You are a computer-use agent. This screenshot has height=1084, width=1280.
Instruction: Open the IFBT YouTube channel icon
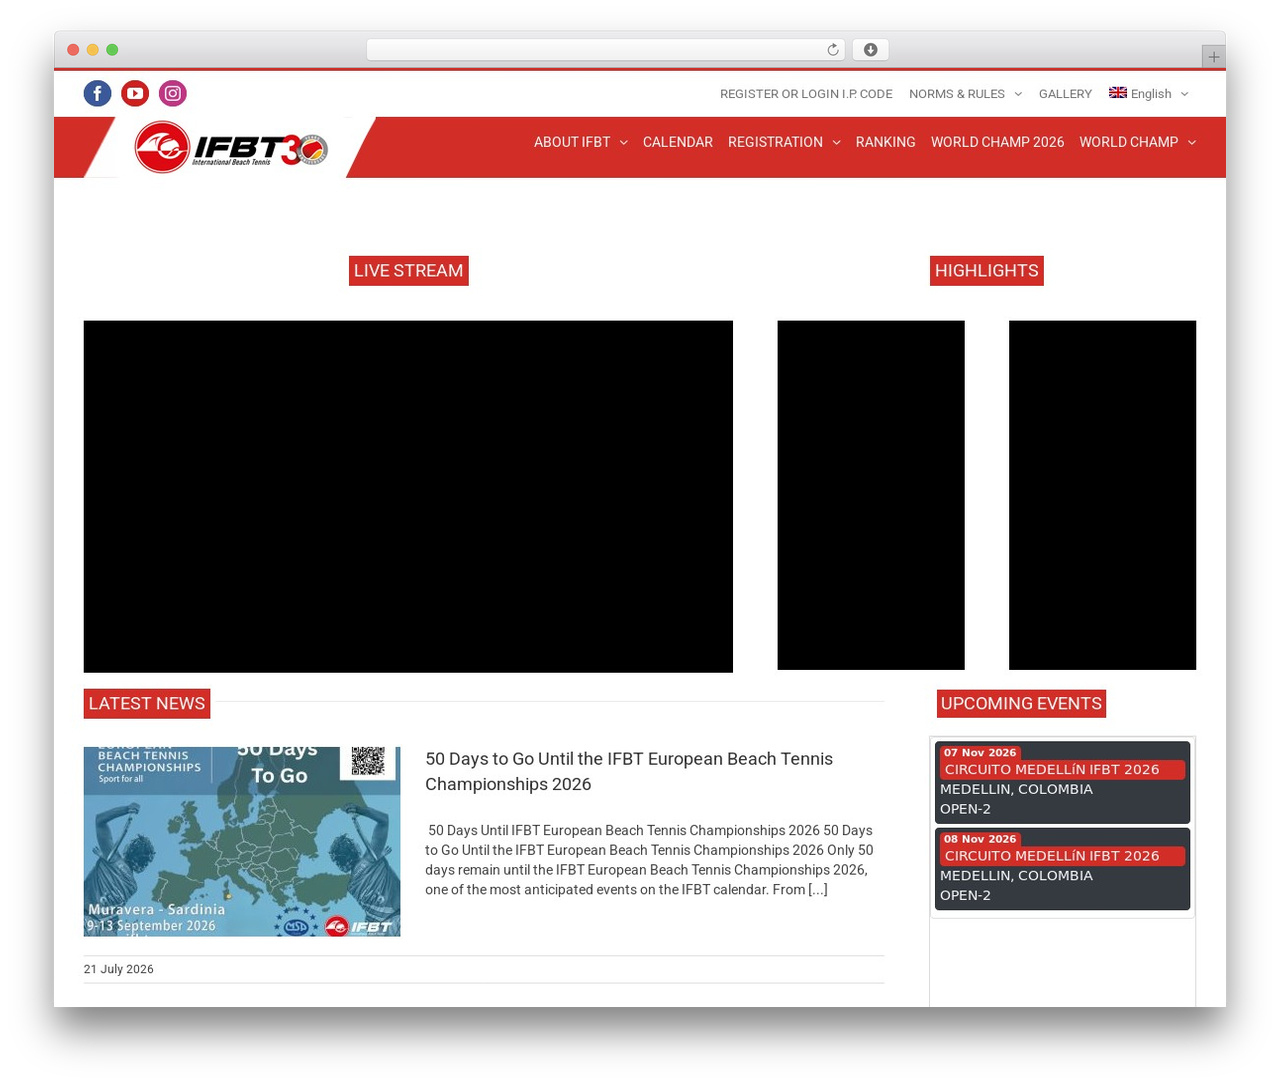click(x=135, y=93)
